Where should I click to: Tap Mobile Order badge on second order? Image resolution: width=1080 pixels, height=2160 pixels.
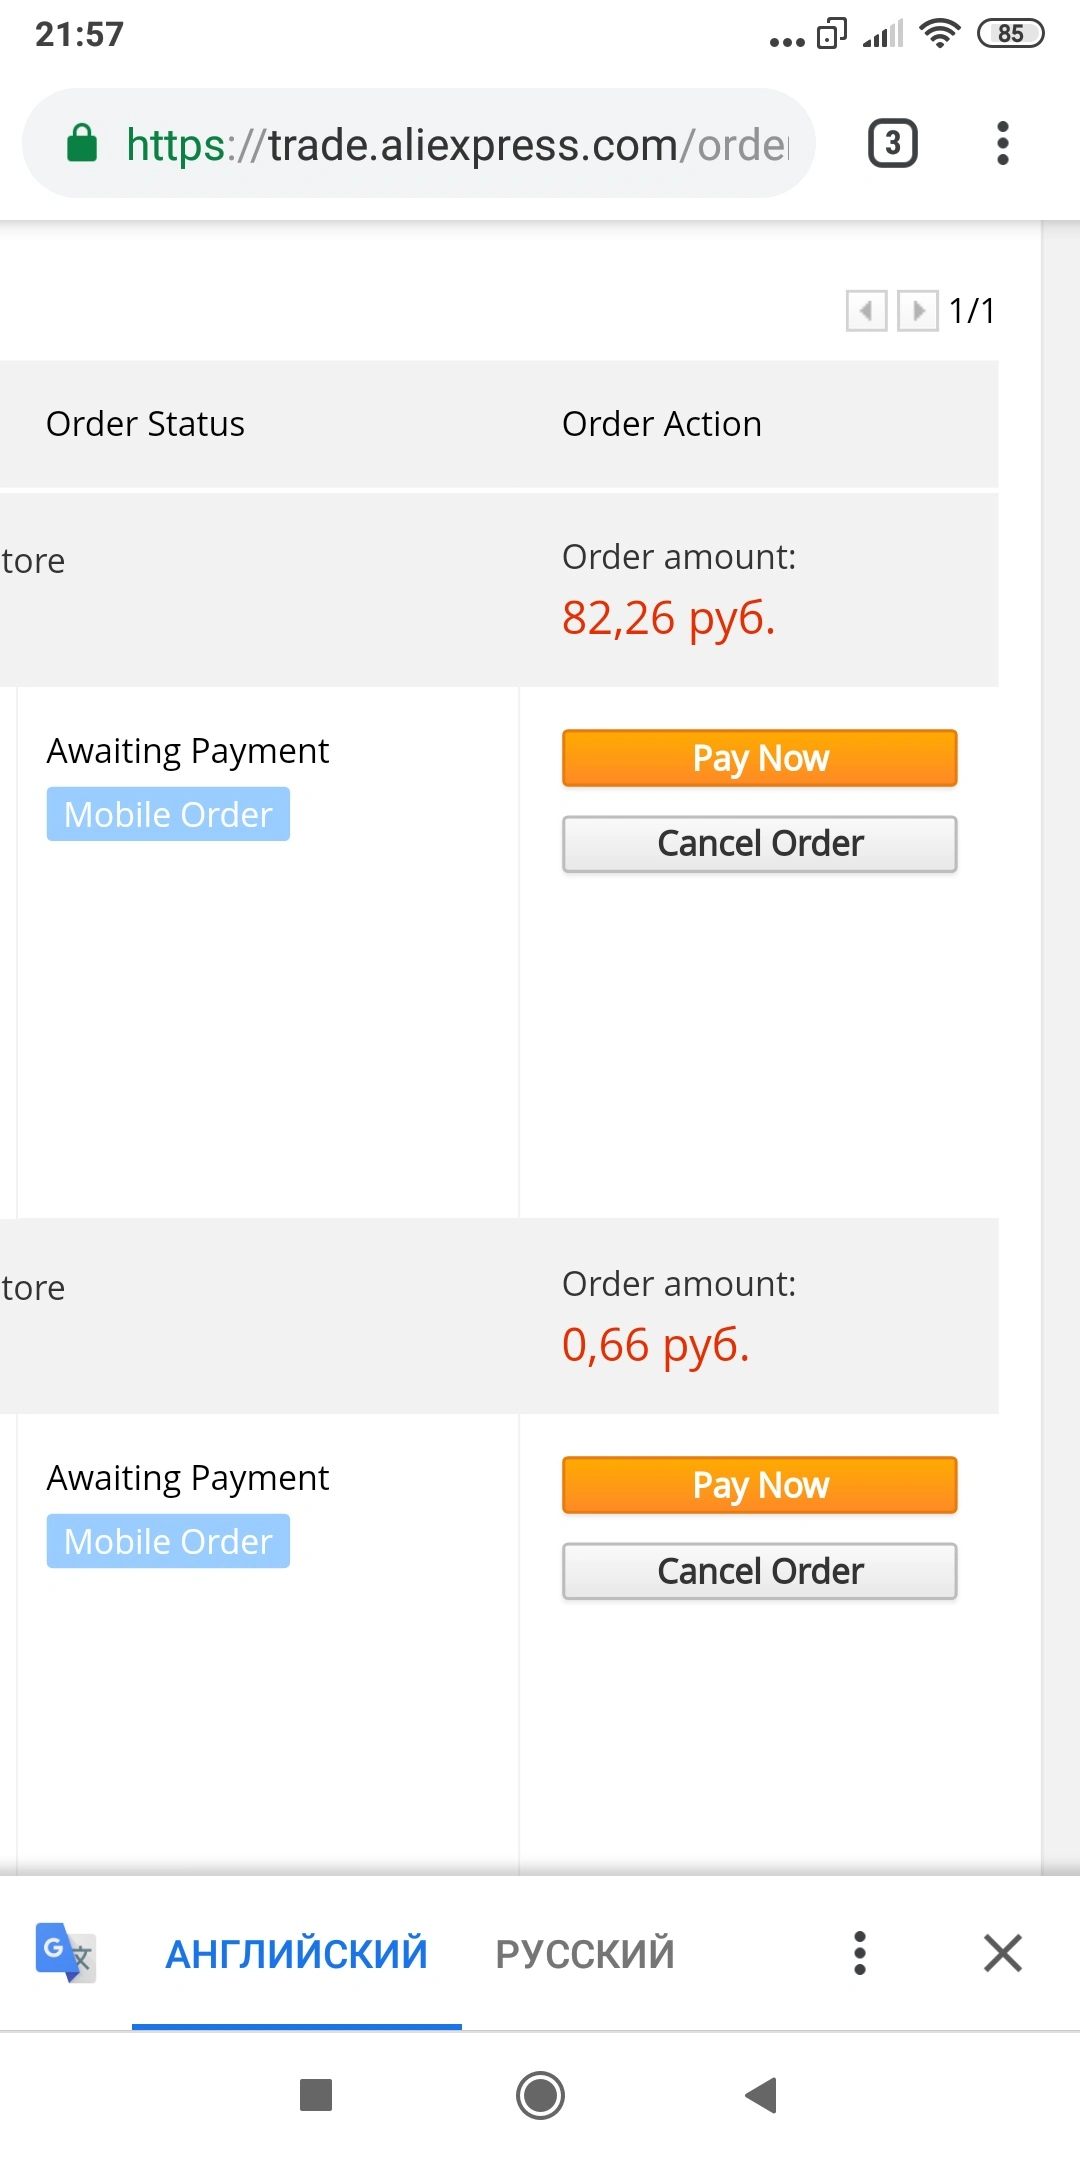point(168,1541)
